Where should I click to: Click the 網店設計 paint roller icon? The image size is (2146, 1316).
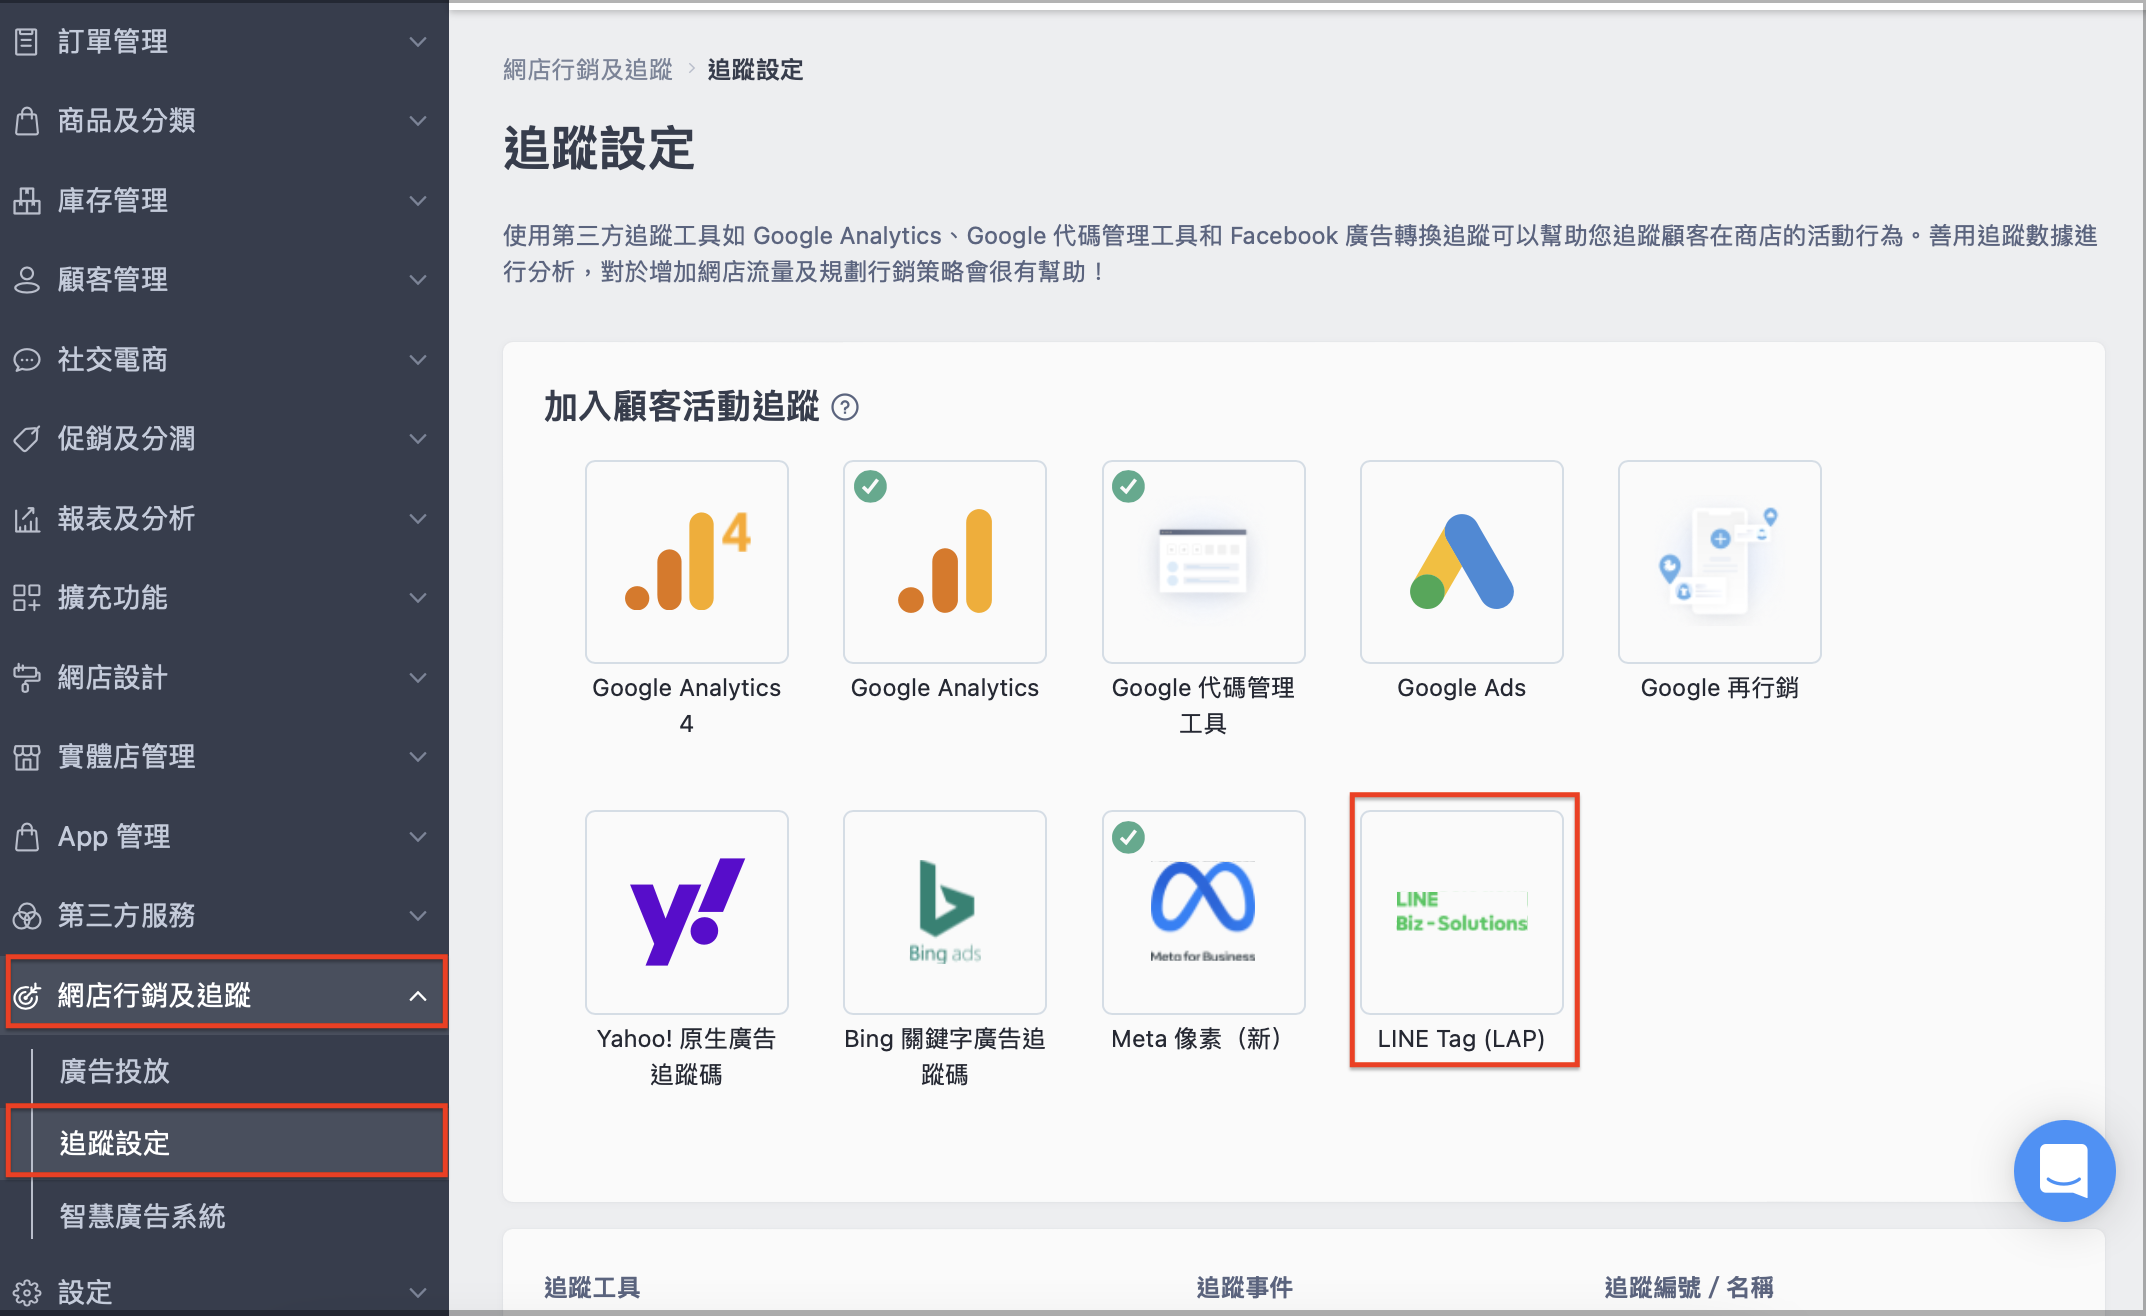[x=27, y=678]
